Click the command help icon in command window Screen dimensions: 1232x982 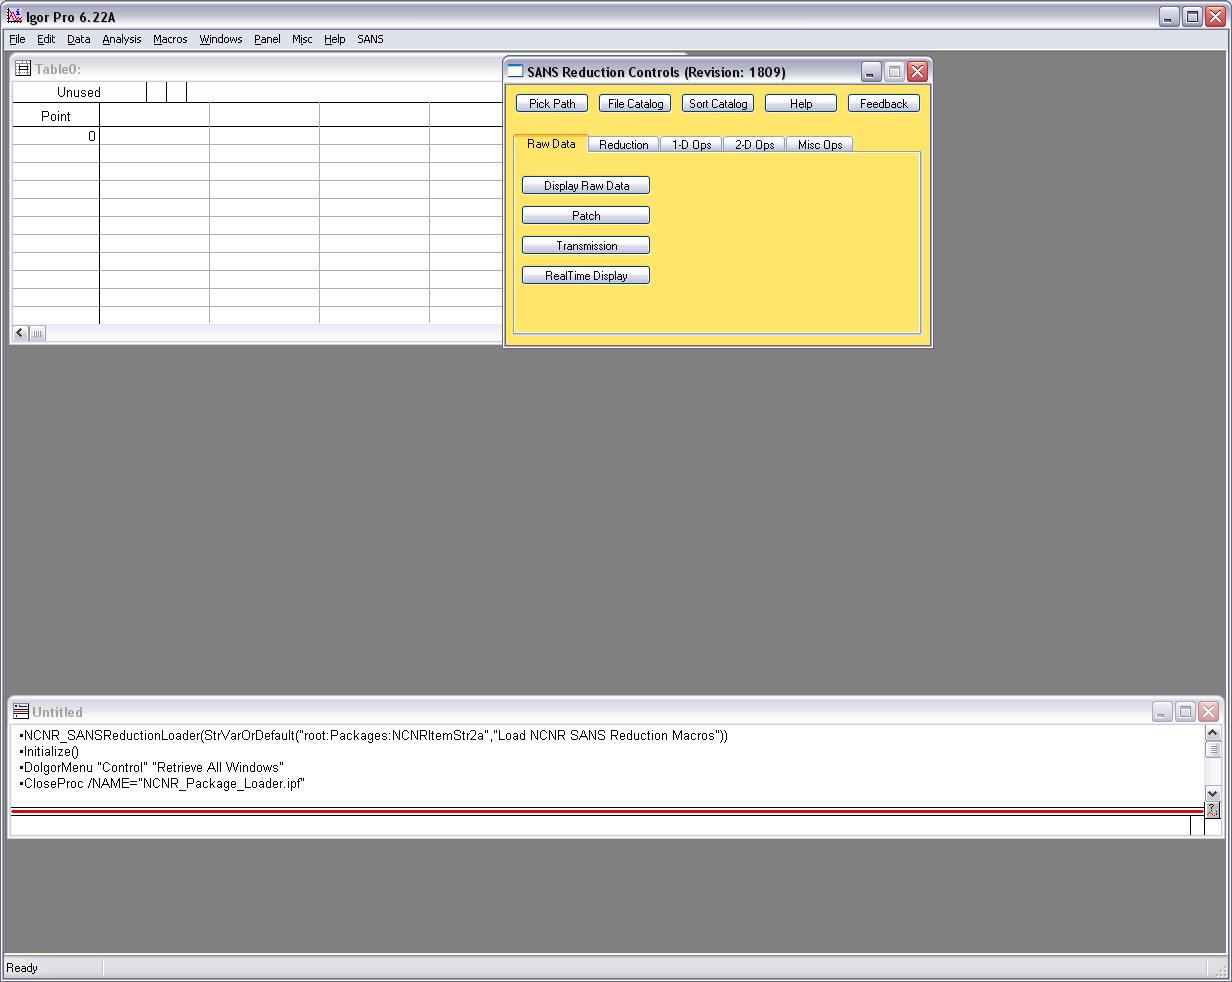1212,810
